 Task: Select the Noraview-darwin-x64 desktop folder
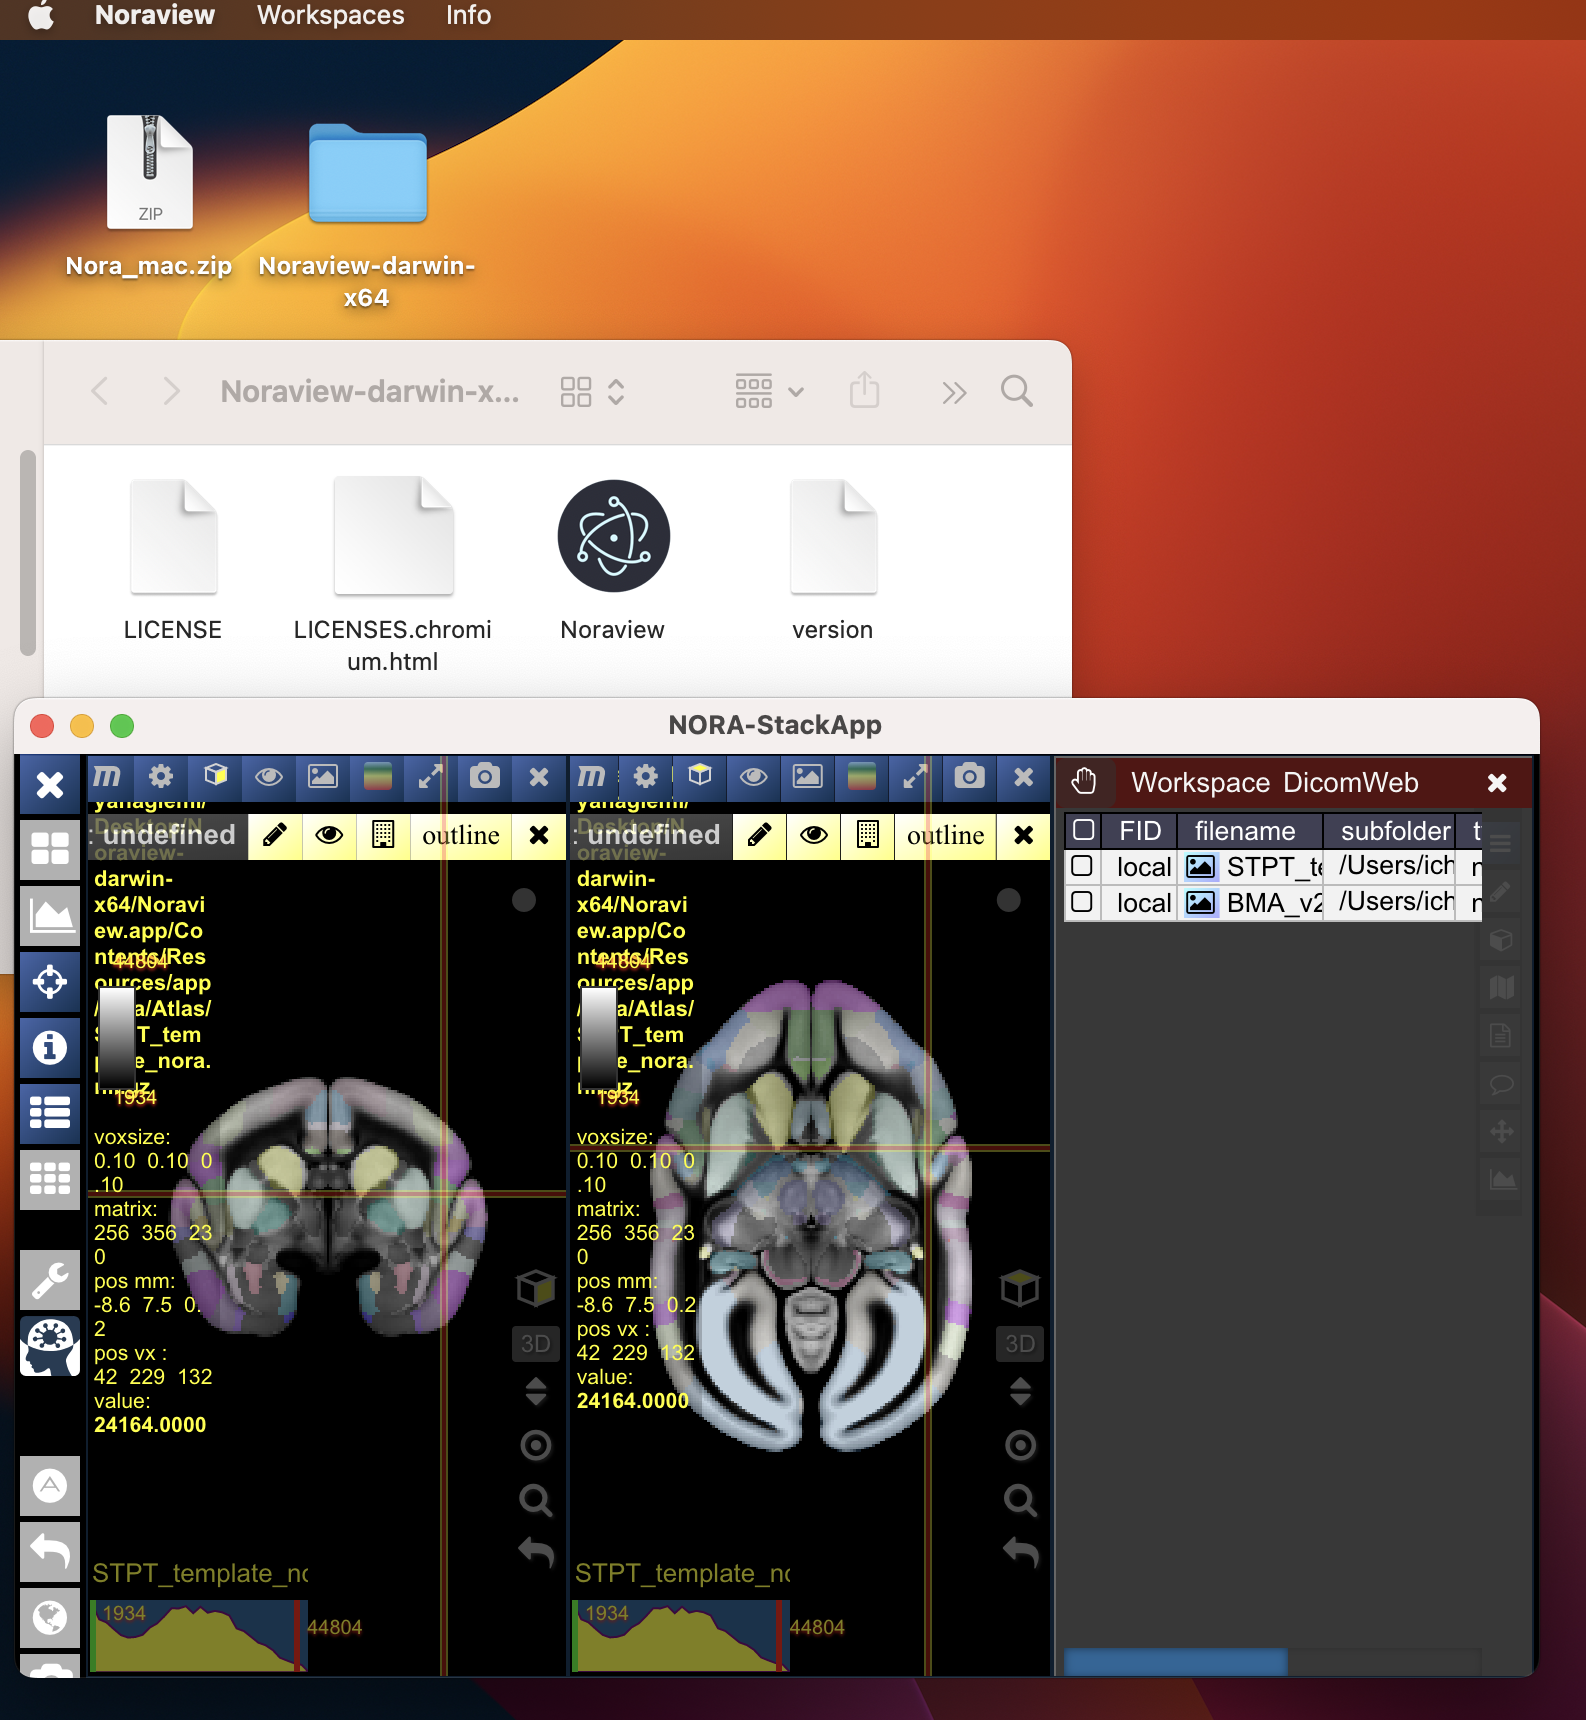coord(367,217)
